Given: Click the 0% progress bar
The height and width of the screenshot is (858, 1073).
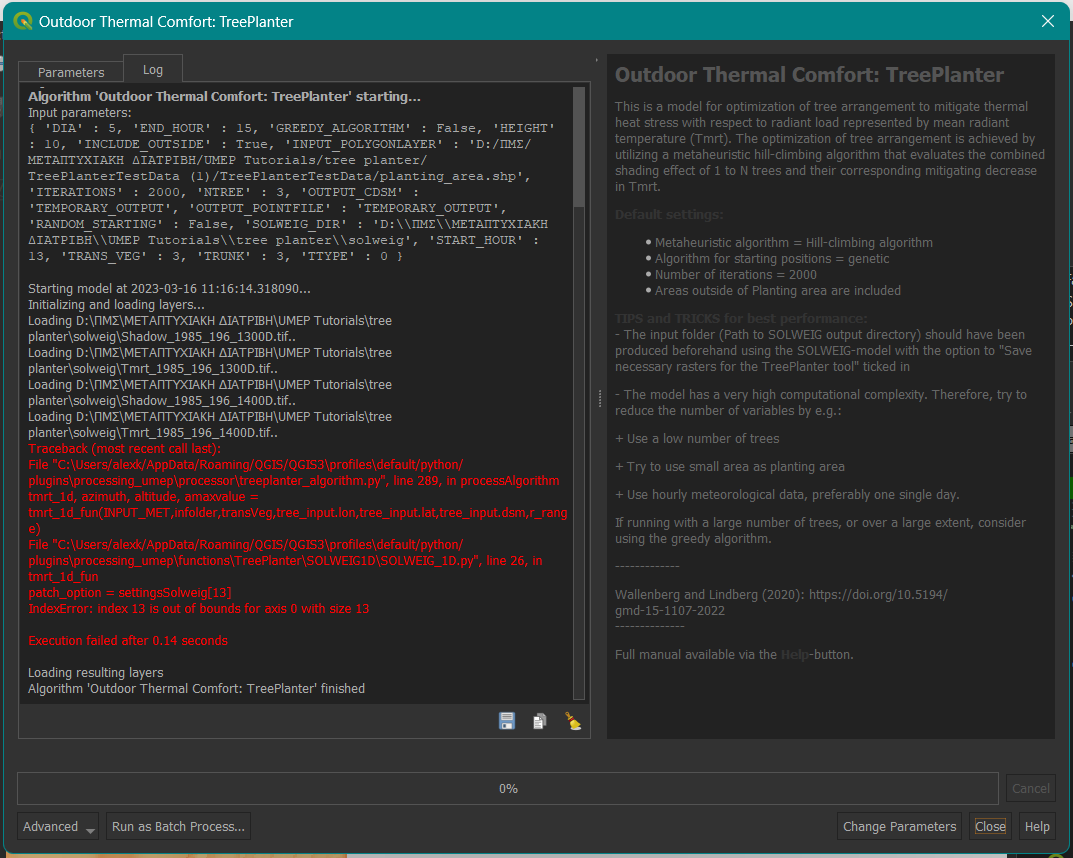Looking at the screenshot, I should tap(508, 788).
